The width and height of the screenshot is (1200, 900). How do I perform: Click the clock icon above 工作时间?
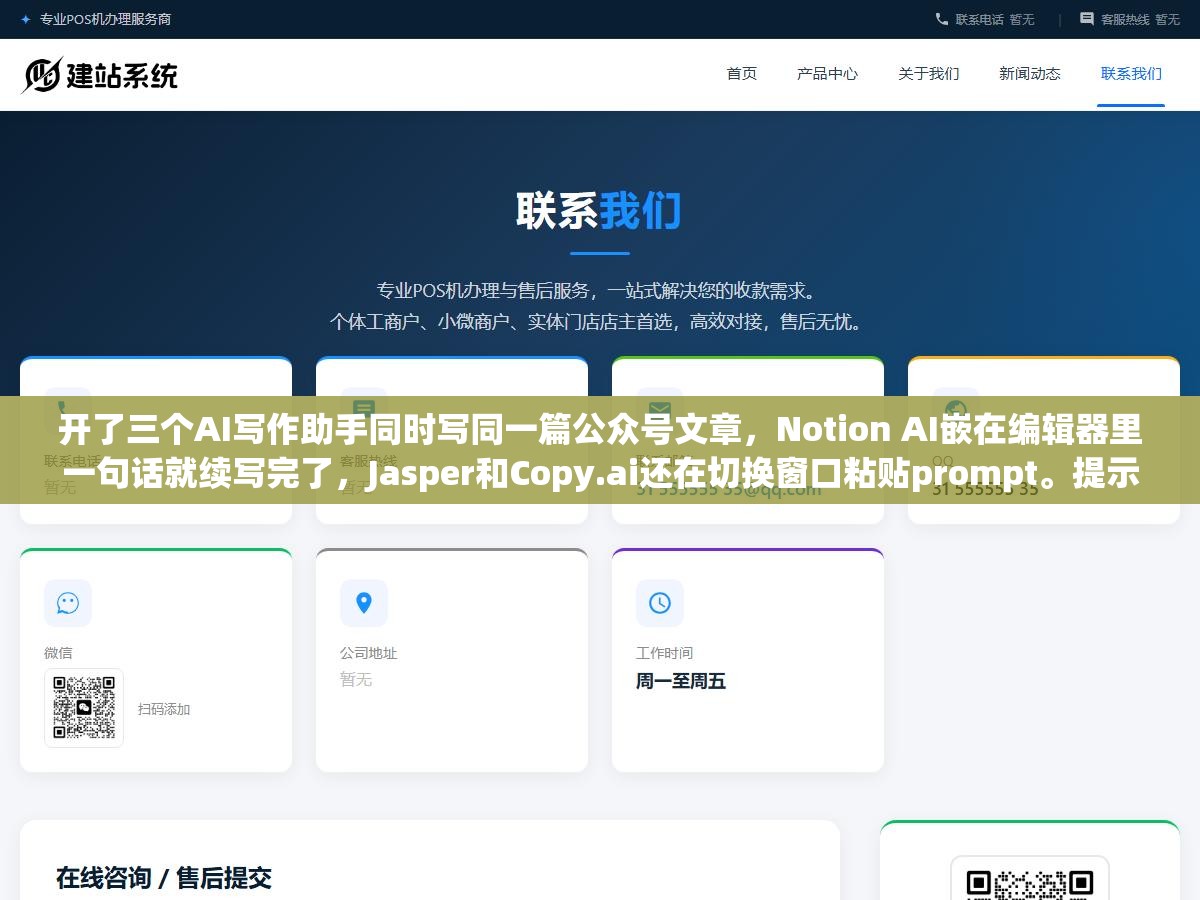660,603
